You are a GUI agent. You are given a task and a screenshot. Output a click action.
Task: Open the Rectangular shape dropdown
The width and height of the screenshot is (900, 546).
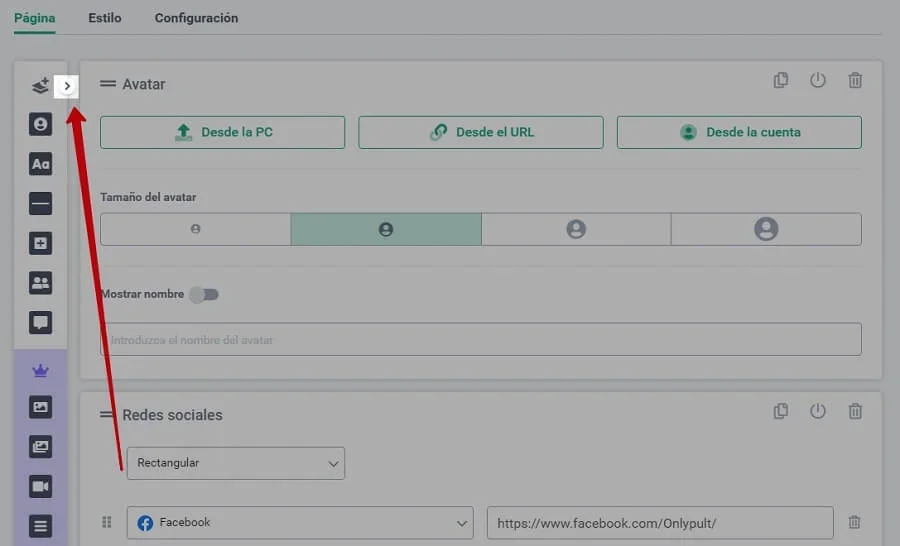pos(235,463)
